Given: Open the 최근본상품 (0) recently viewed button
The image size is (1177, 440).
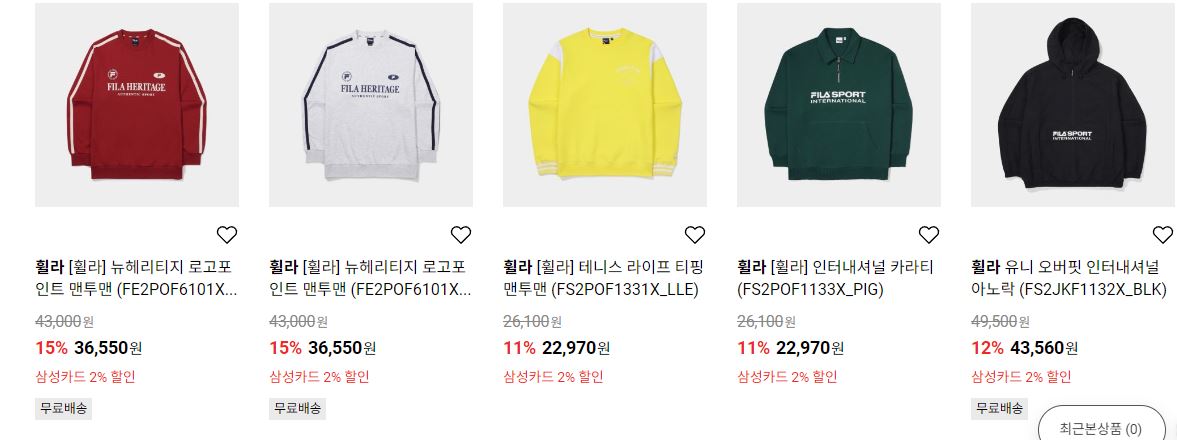Looking at the screenshot, I should 1100,429.
